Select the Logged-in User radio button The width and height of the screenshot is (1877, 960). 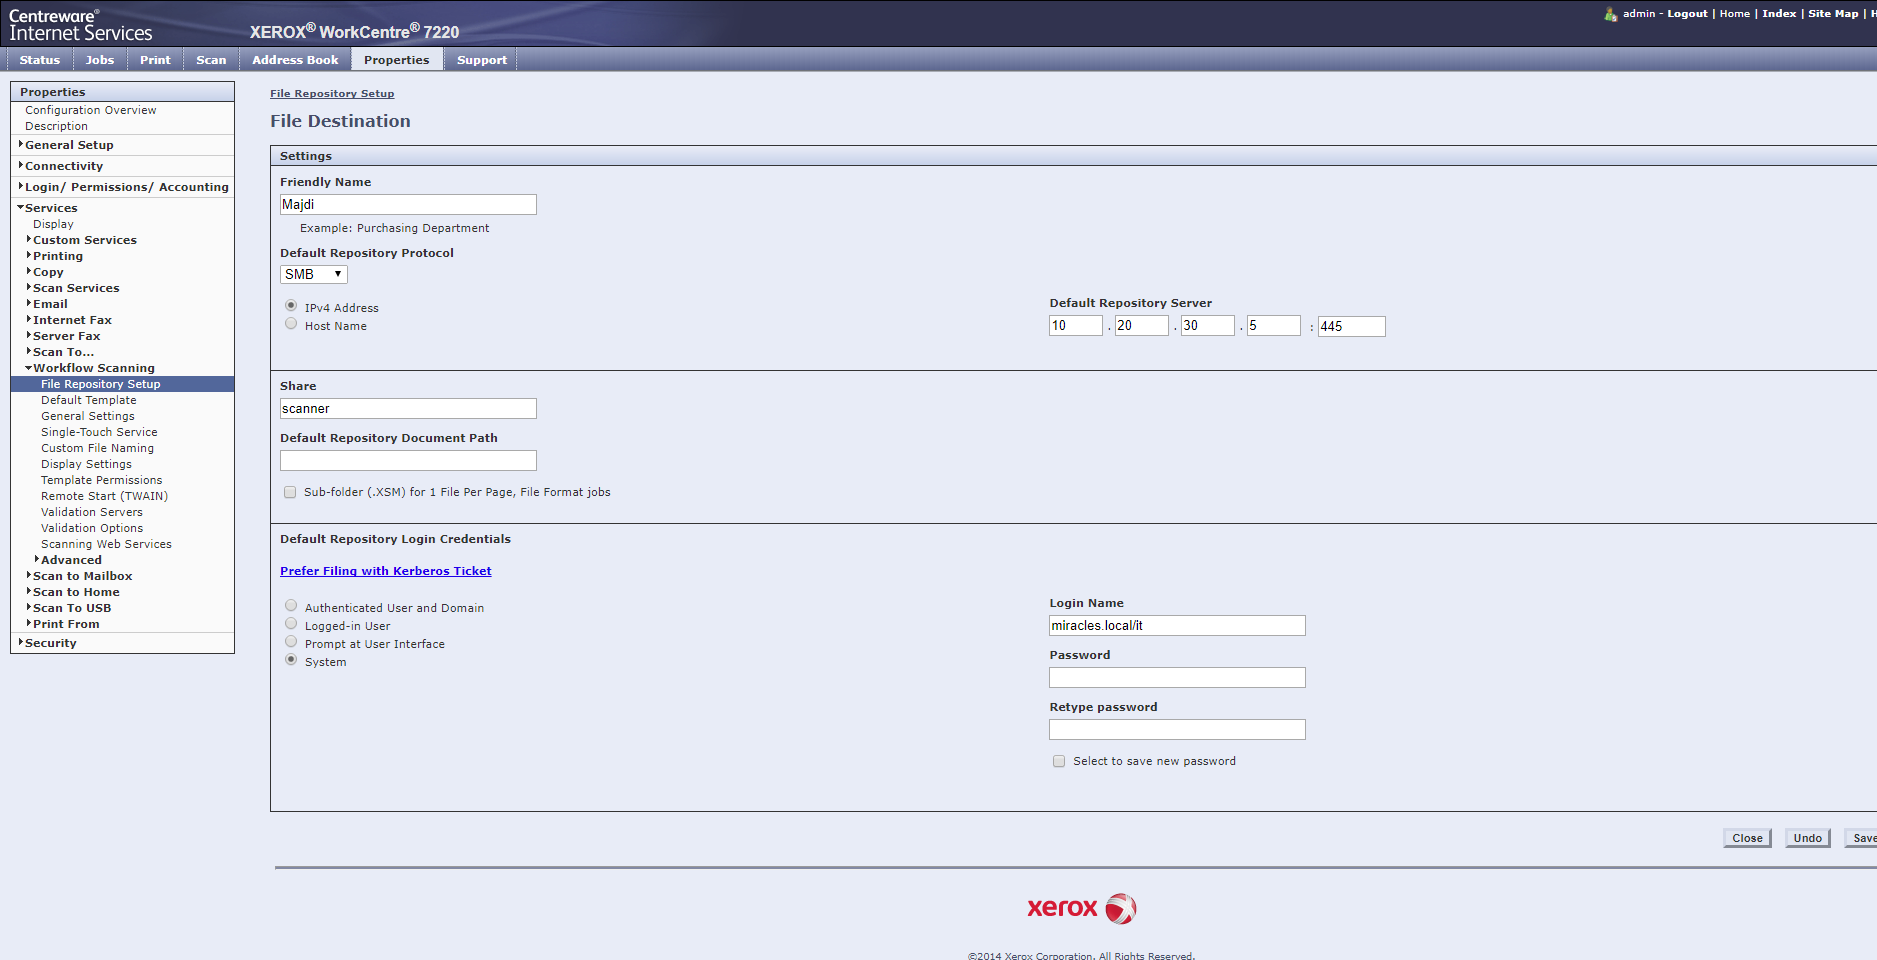click(x=291, y=624)
